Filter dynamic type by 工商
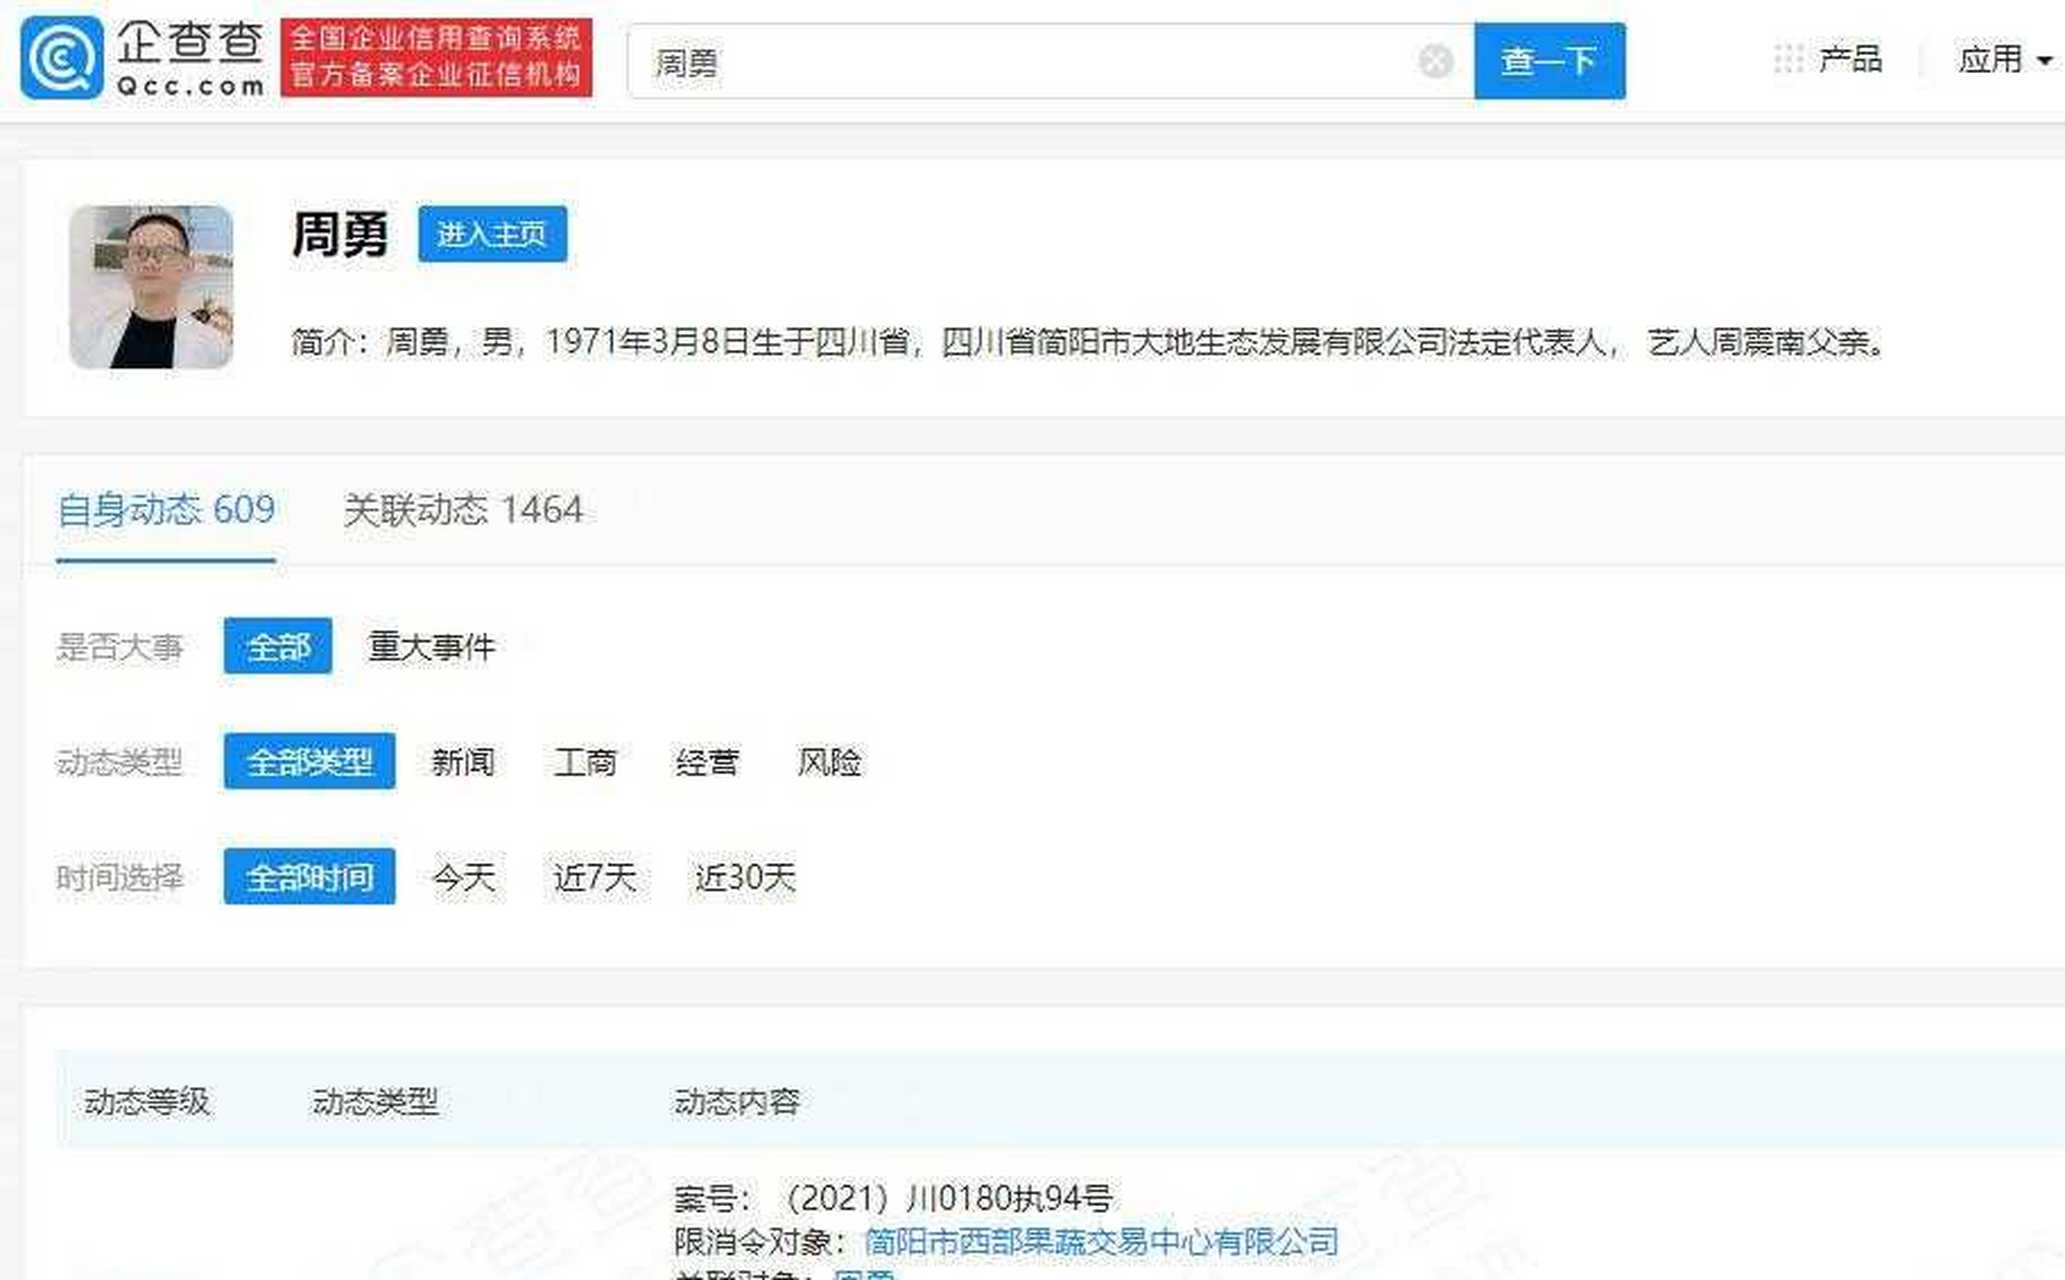Image resolution: width=2065 pixels, height=1280 pixels. (585, 762)
